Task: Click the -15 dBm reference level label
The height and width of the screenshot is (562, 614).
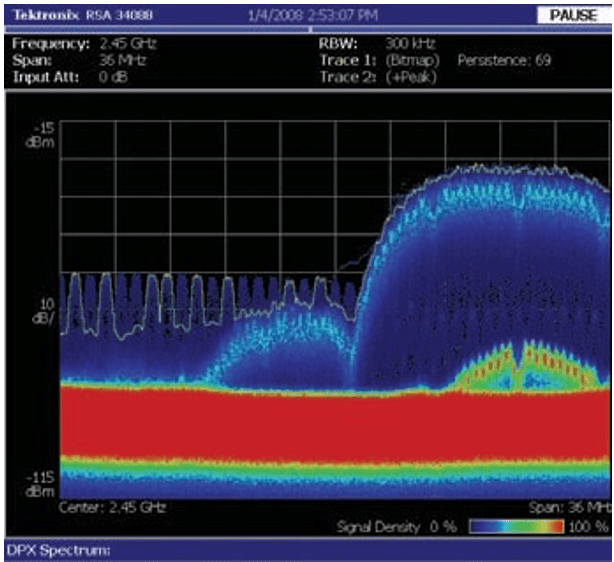Action: click(x=44, y=135)
